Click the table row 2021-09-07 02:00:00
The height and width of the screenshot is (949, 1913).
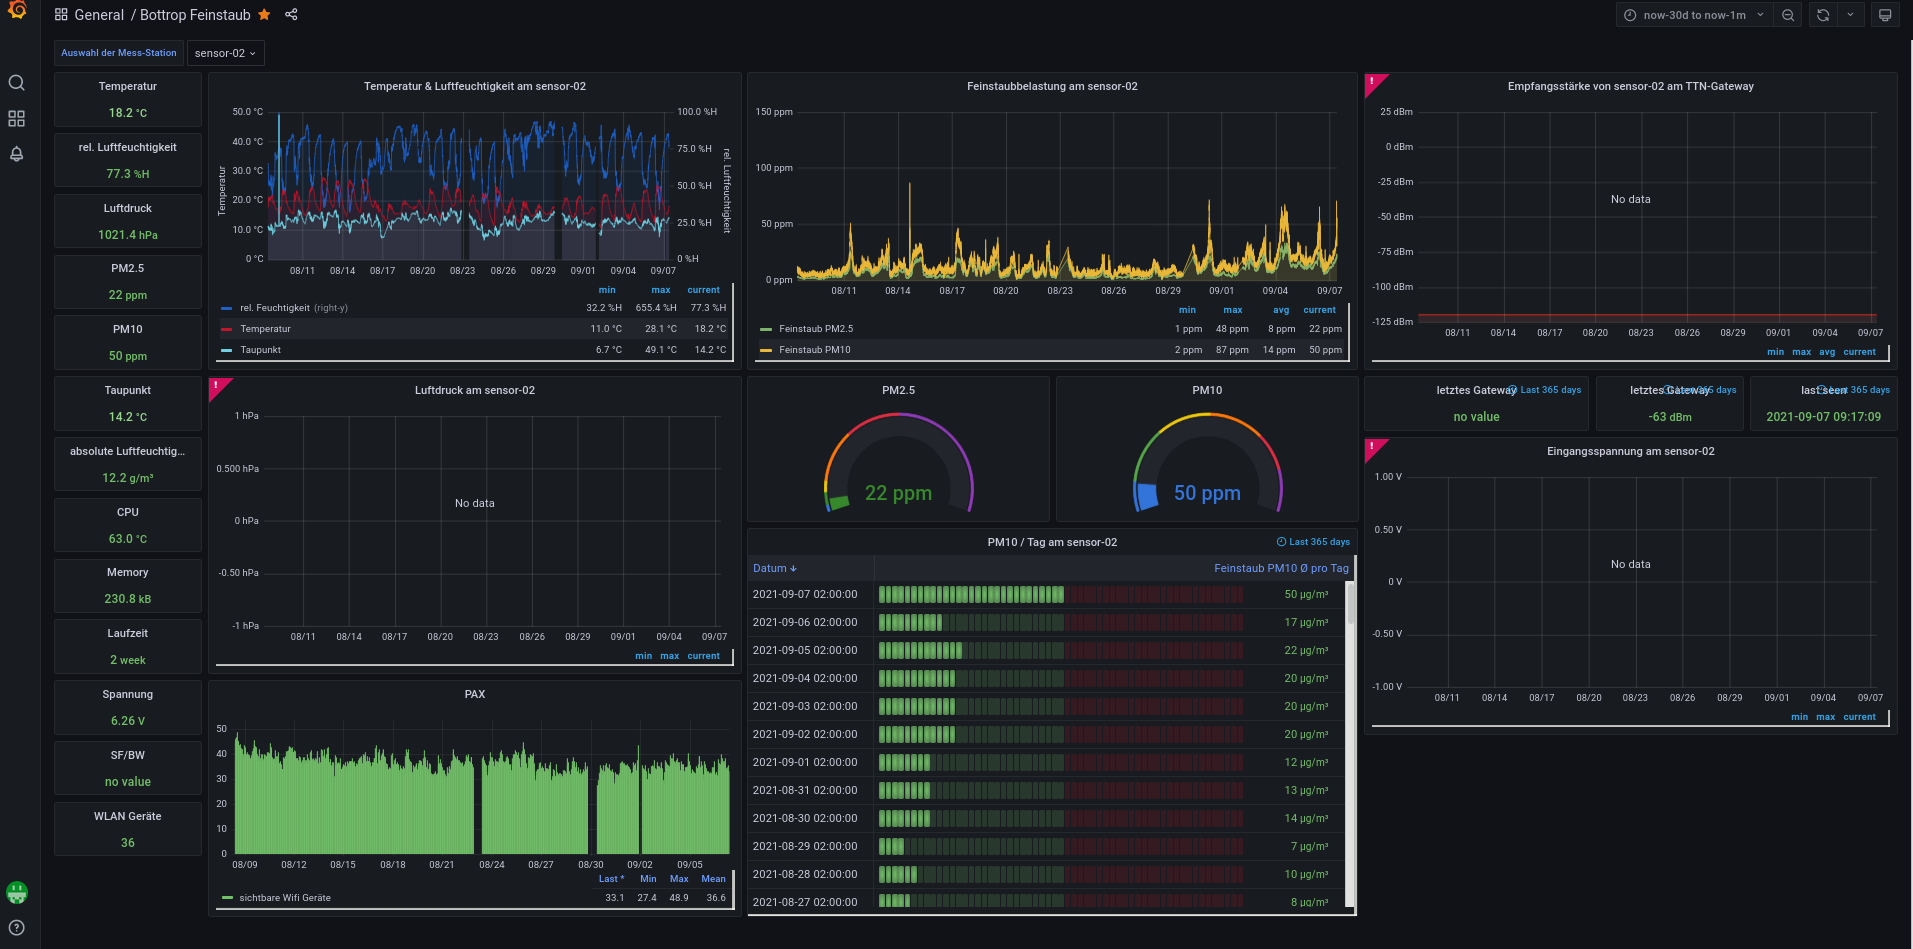pos(1047,594)
